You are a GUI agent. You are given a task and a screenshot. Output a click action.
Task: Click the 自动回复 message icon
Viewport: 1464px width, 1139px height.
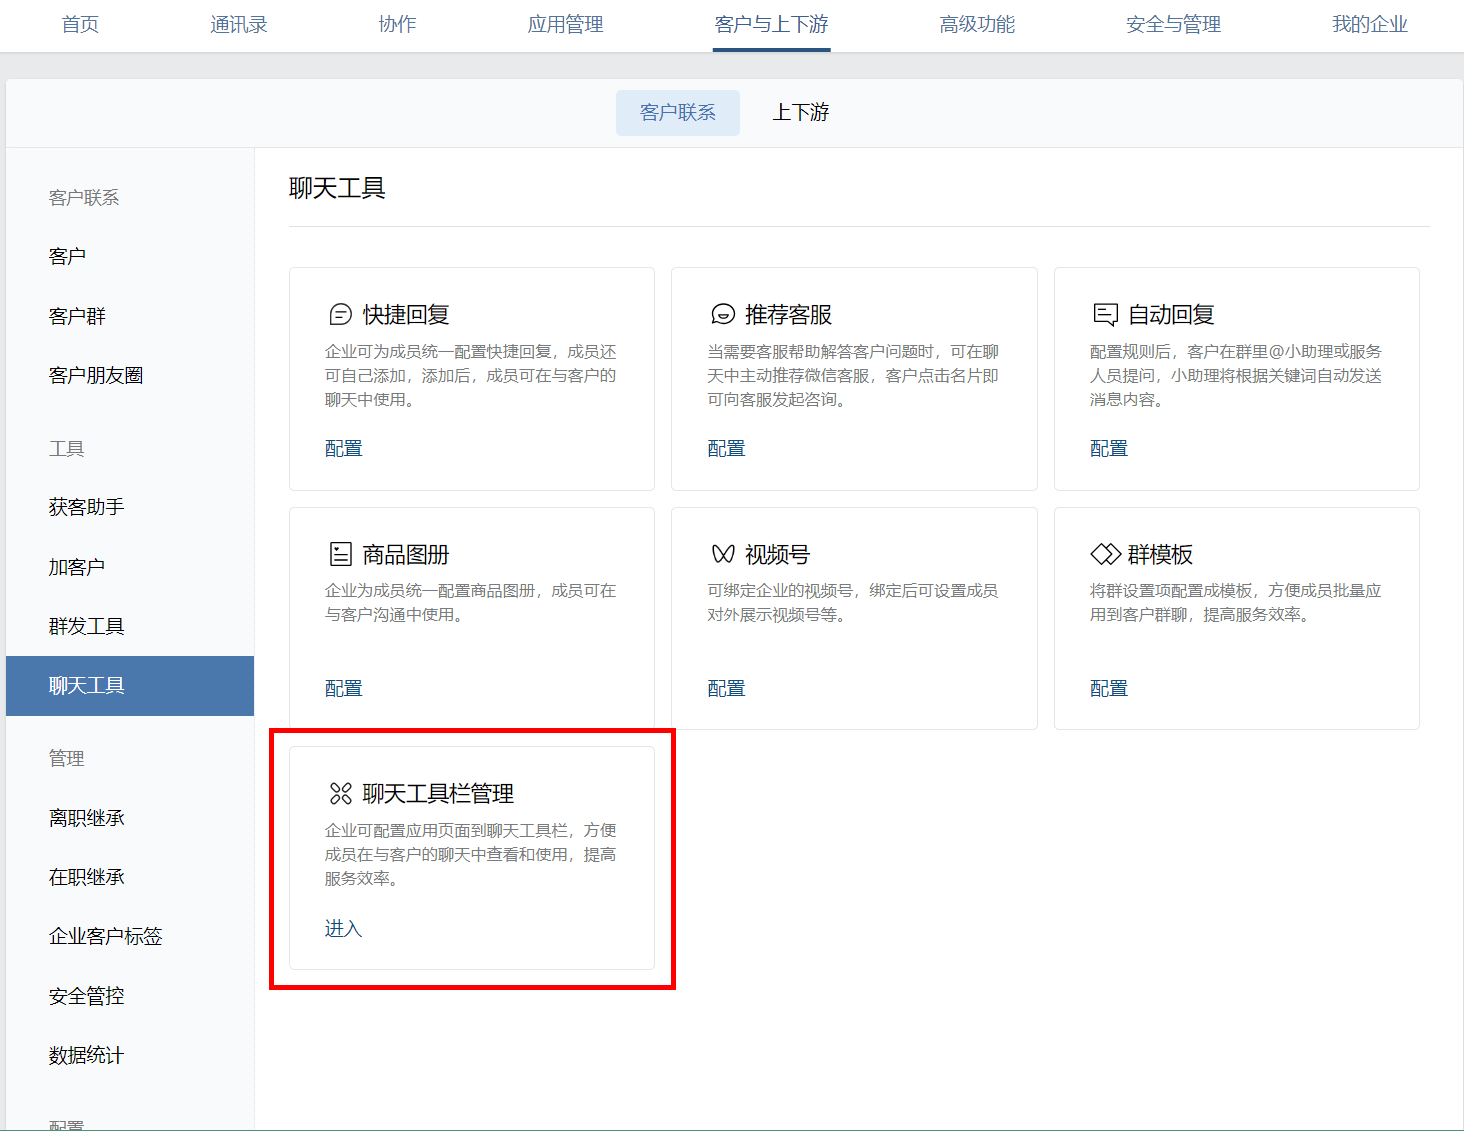pyautogui.click(x=1105, y=315)
